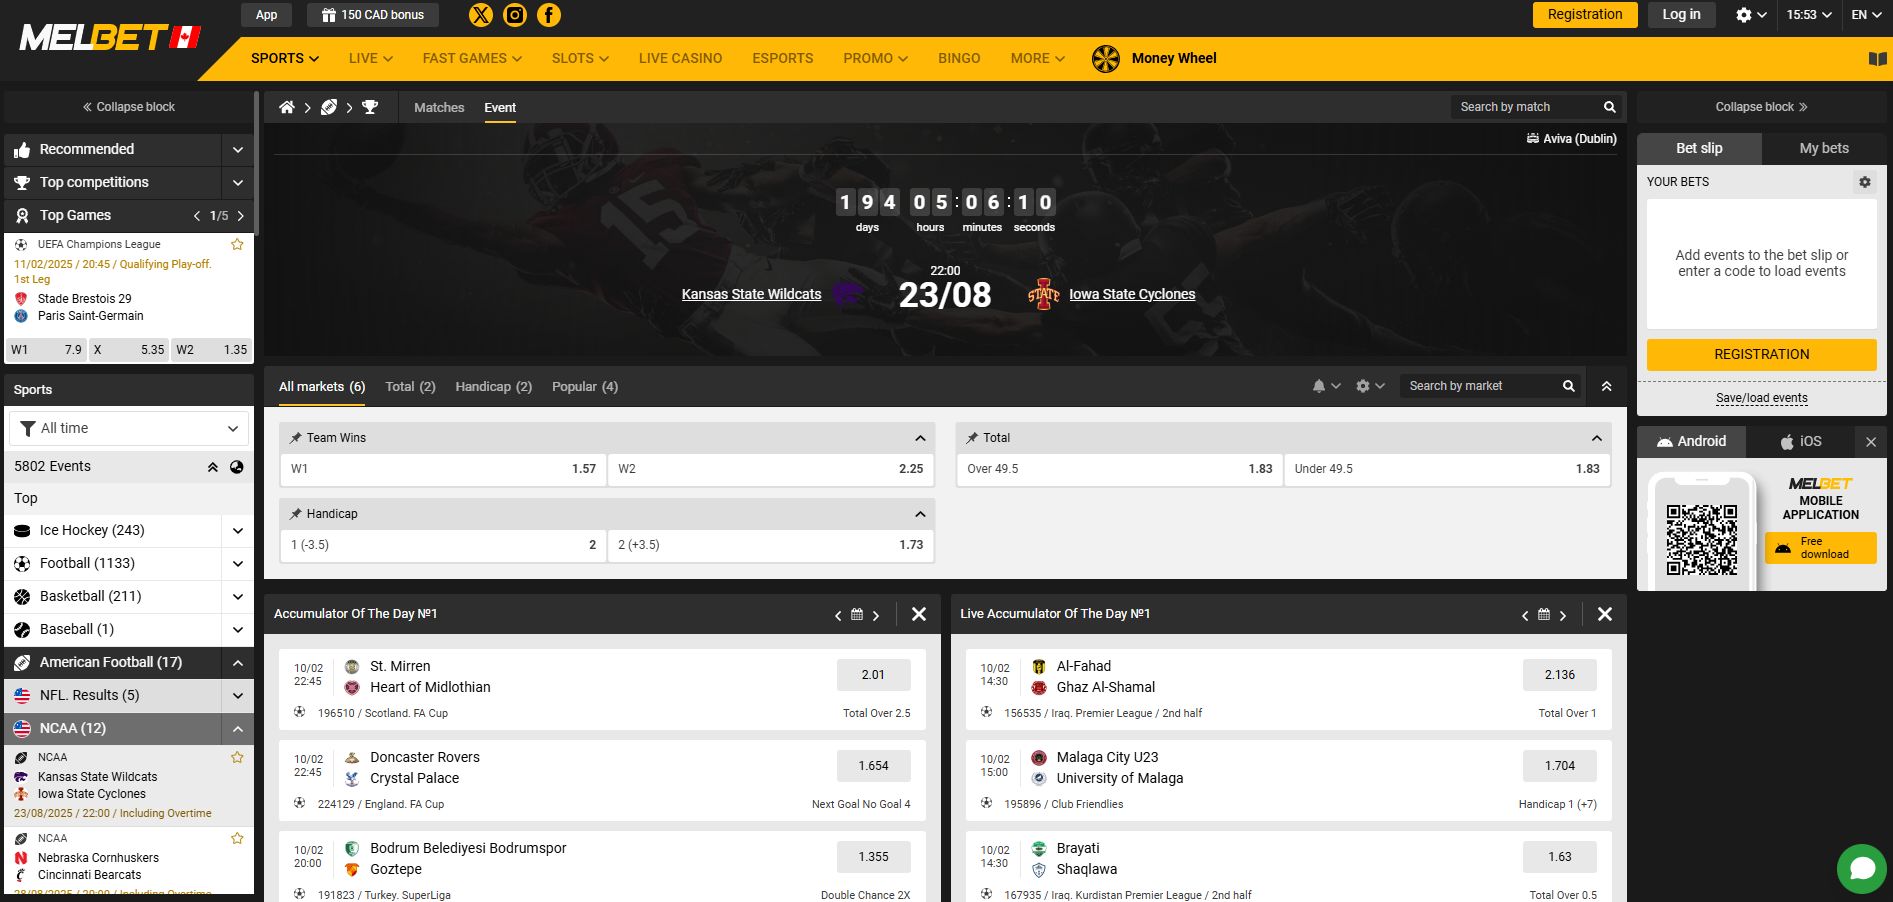
Task: Expand the Ice Hockey (243) category
Action: tap(237, 531)
